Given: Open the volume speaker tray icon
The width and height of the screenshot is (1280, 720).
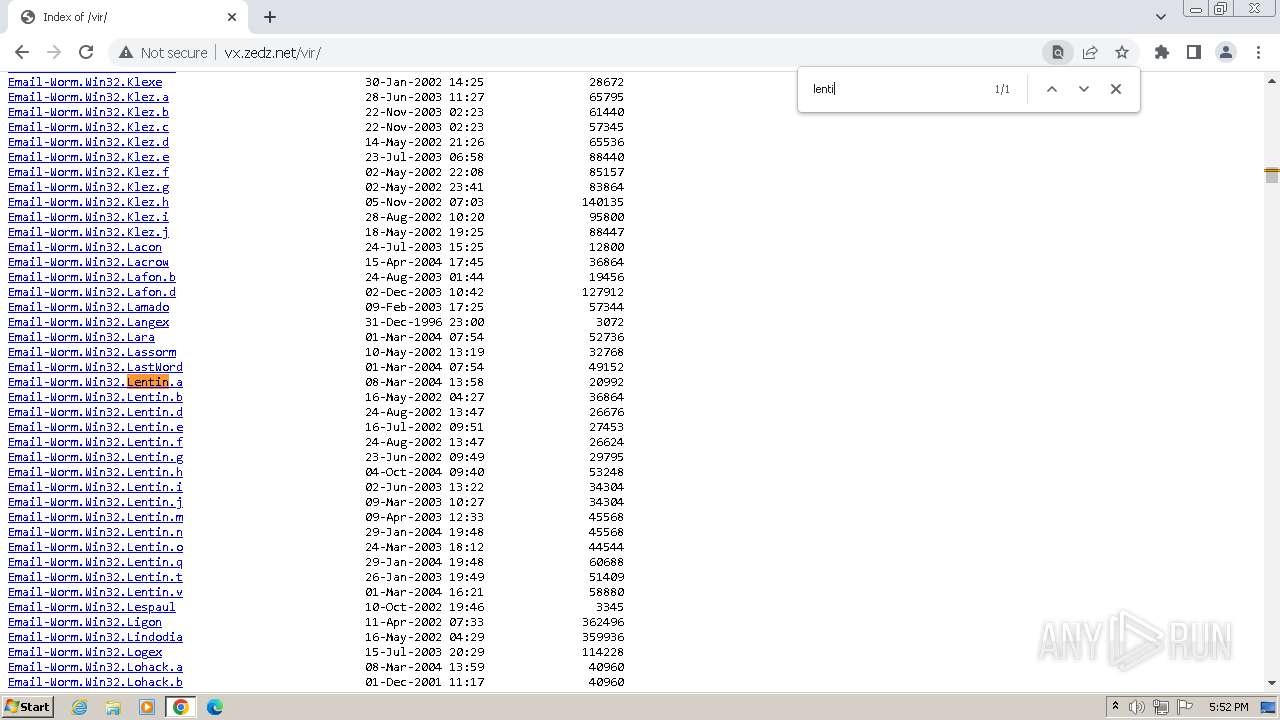Looking at the screenshot, I should tap(1137, 707).
